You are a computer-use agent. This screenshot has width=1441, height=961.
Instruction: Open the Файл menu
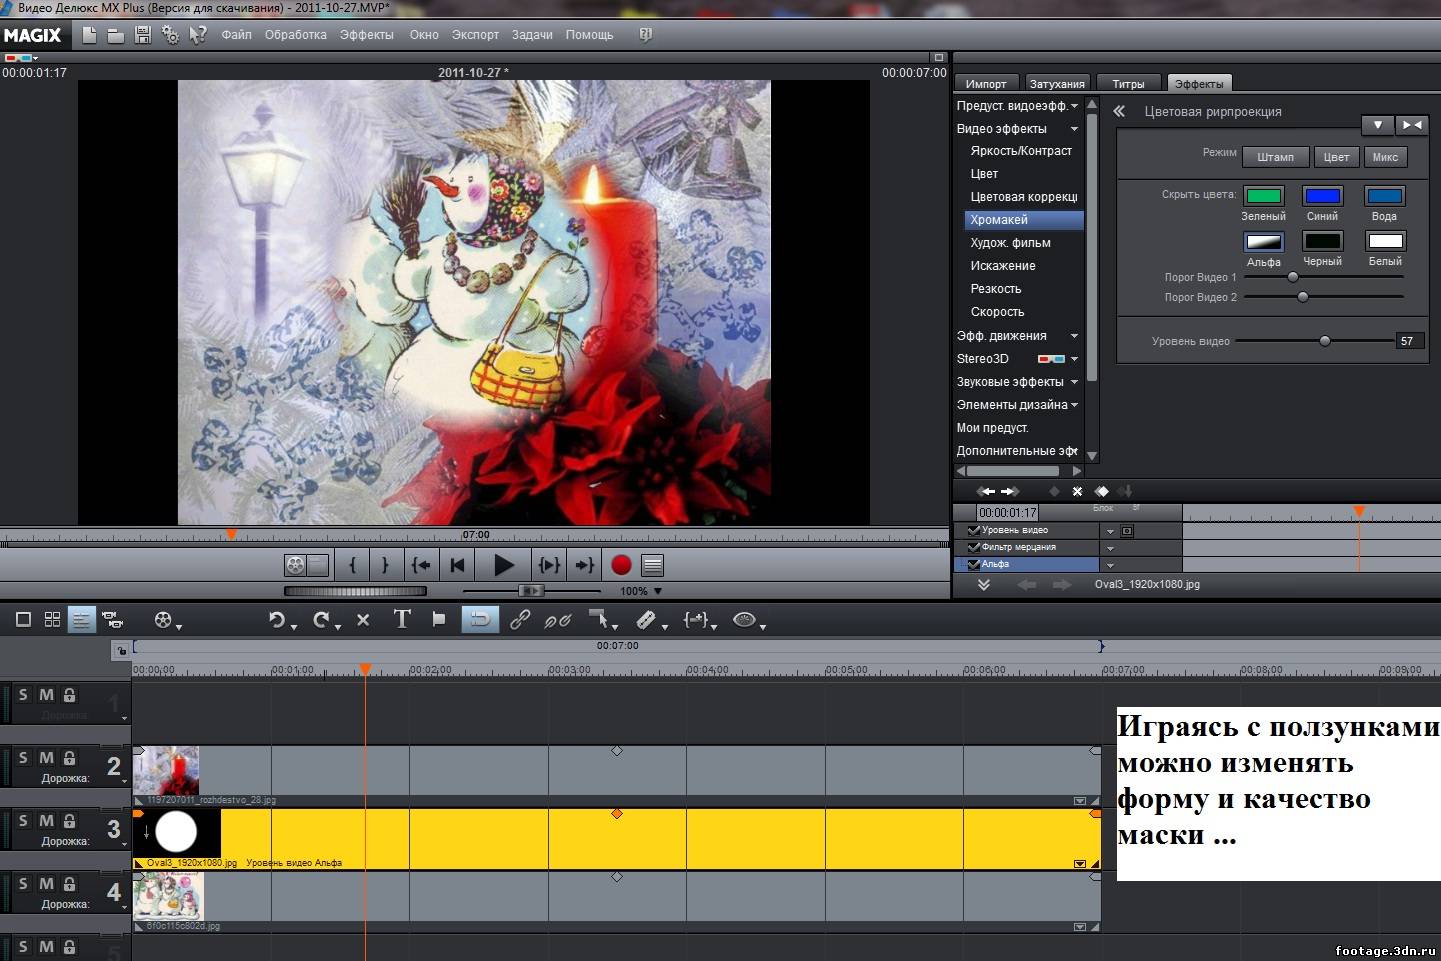(236, 35)
